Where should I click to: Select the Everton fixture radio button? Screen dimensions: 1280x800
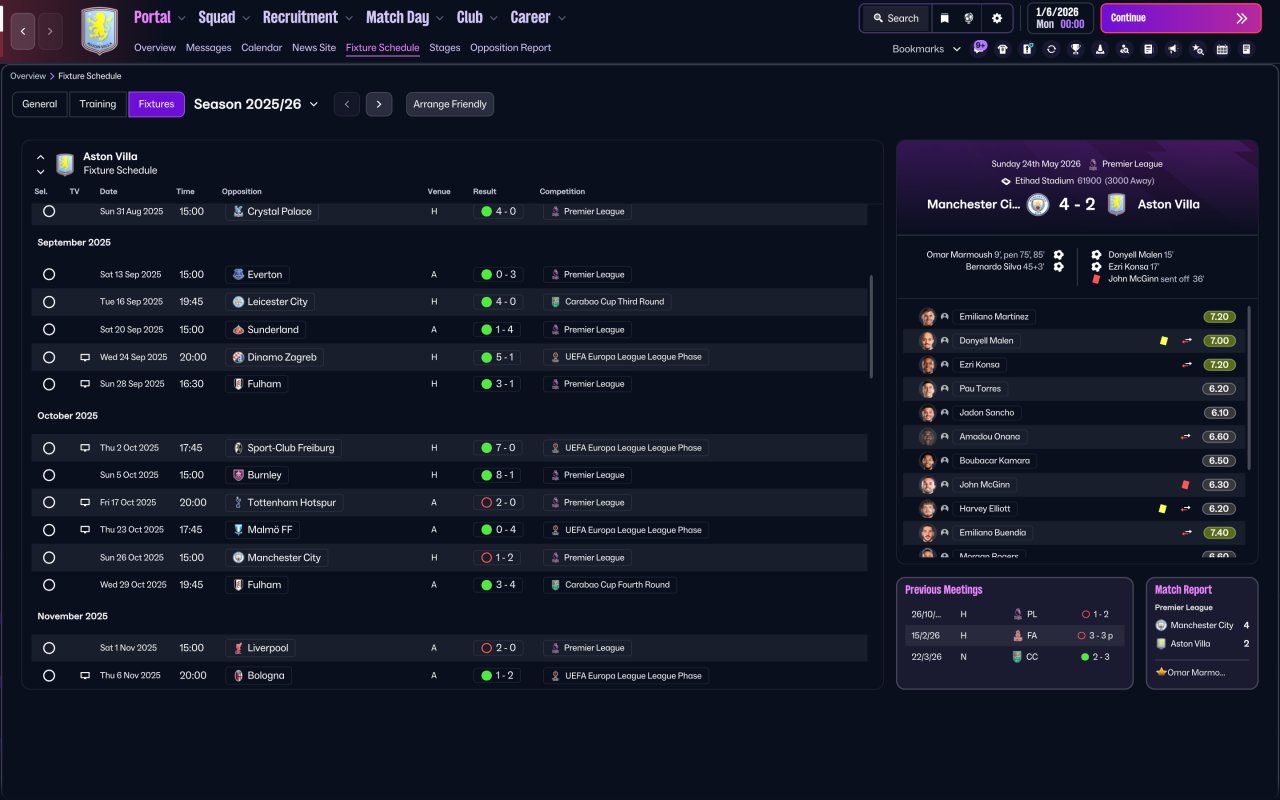click(49, 275)
